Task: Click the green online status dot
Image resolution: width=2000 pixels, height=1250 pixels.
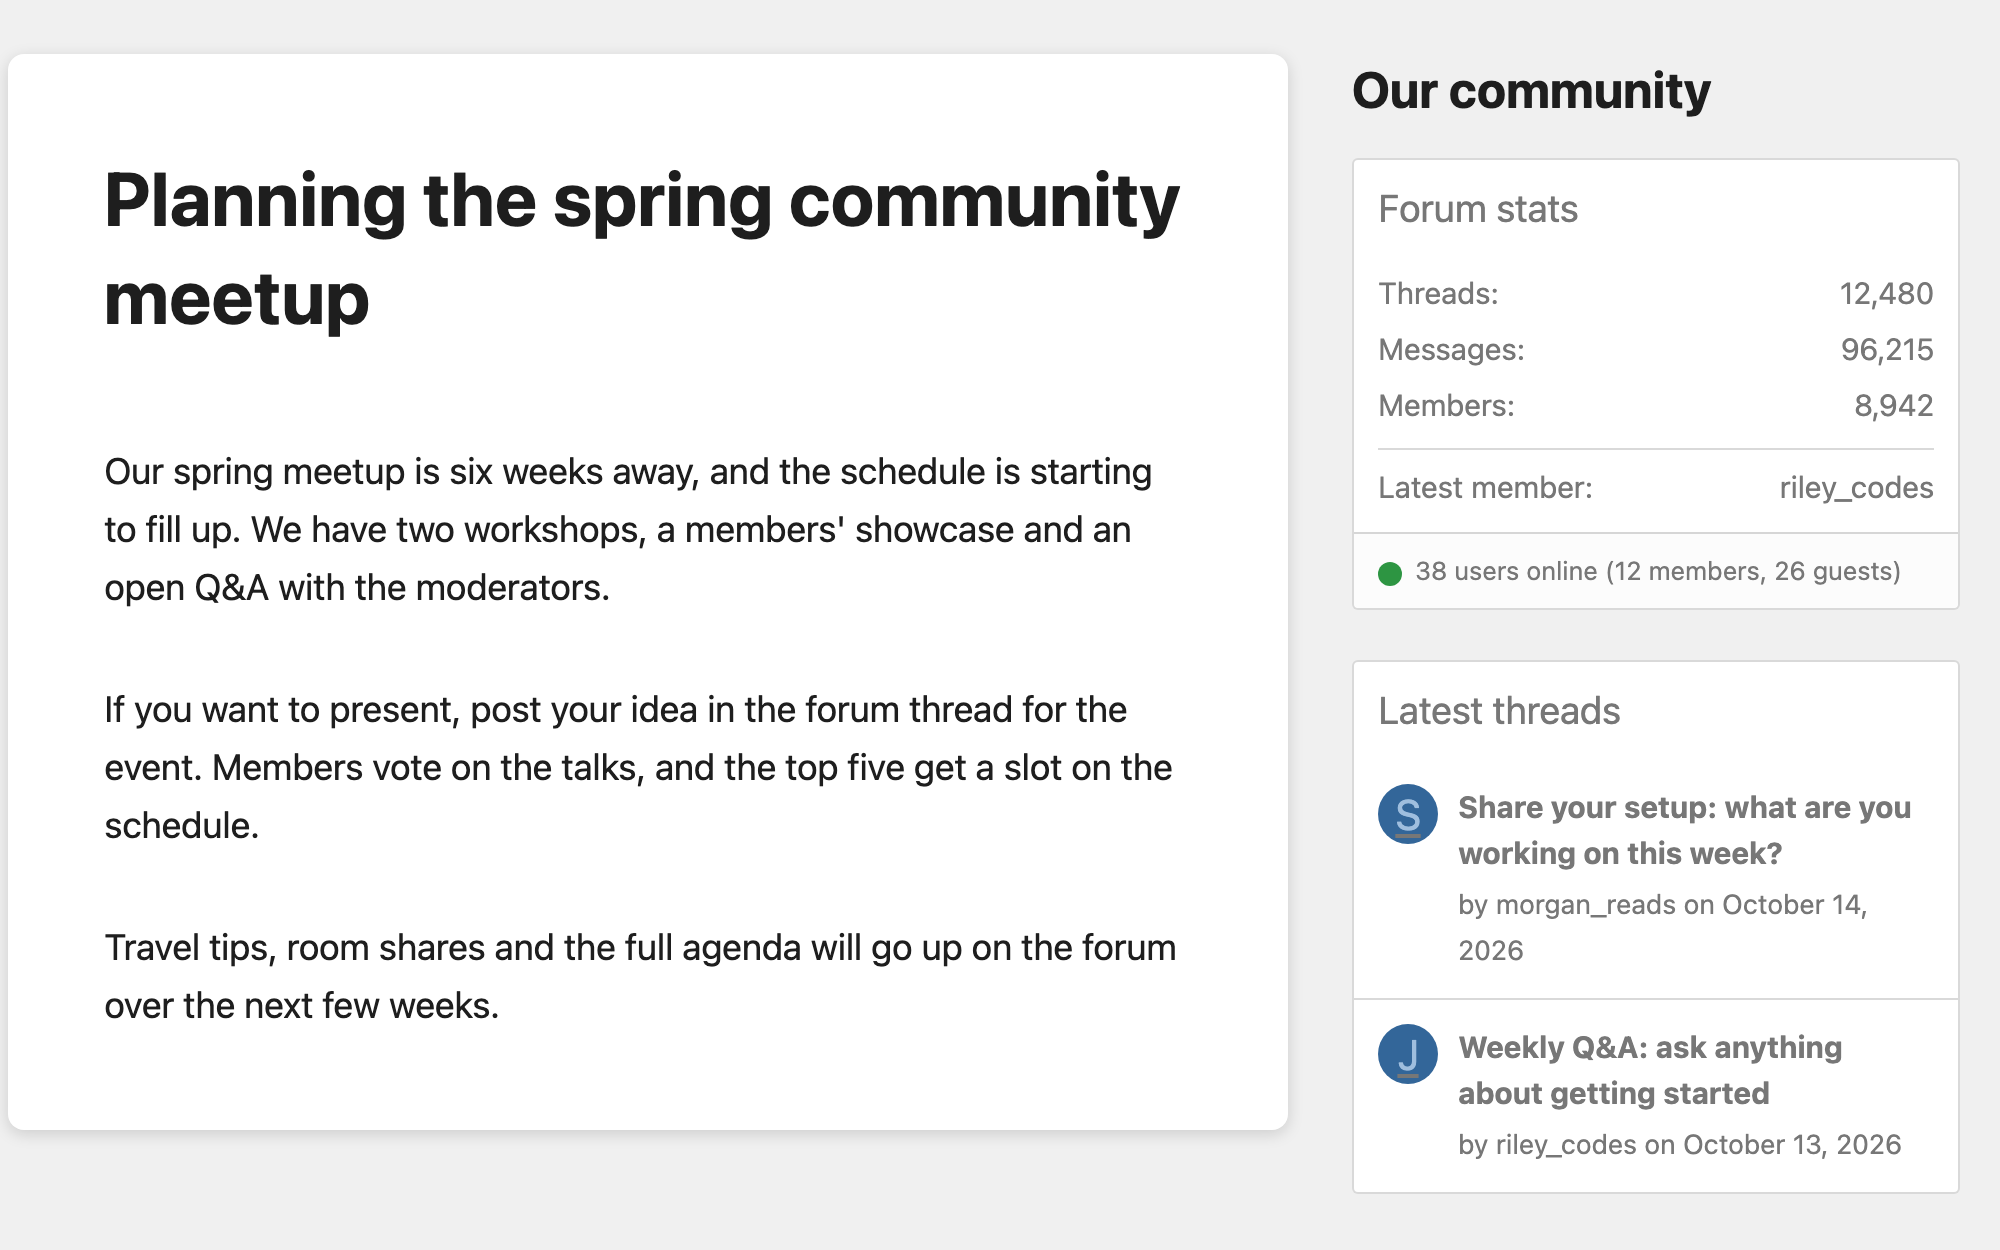Action: click(x=1390, y=573)
